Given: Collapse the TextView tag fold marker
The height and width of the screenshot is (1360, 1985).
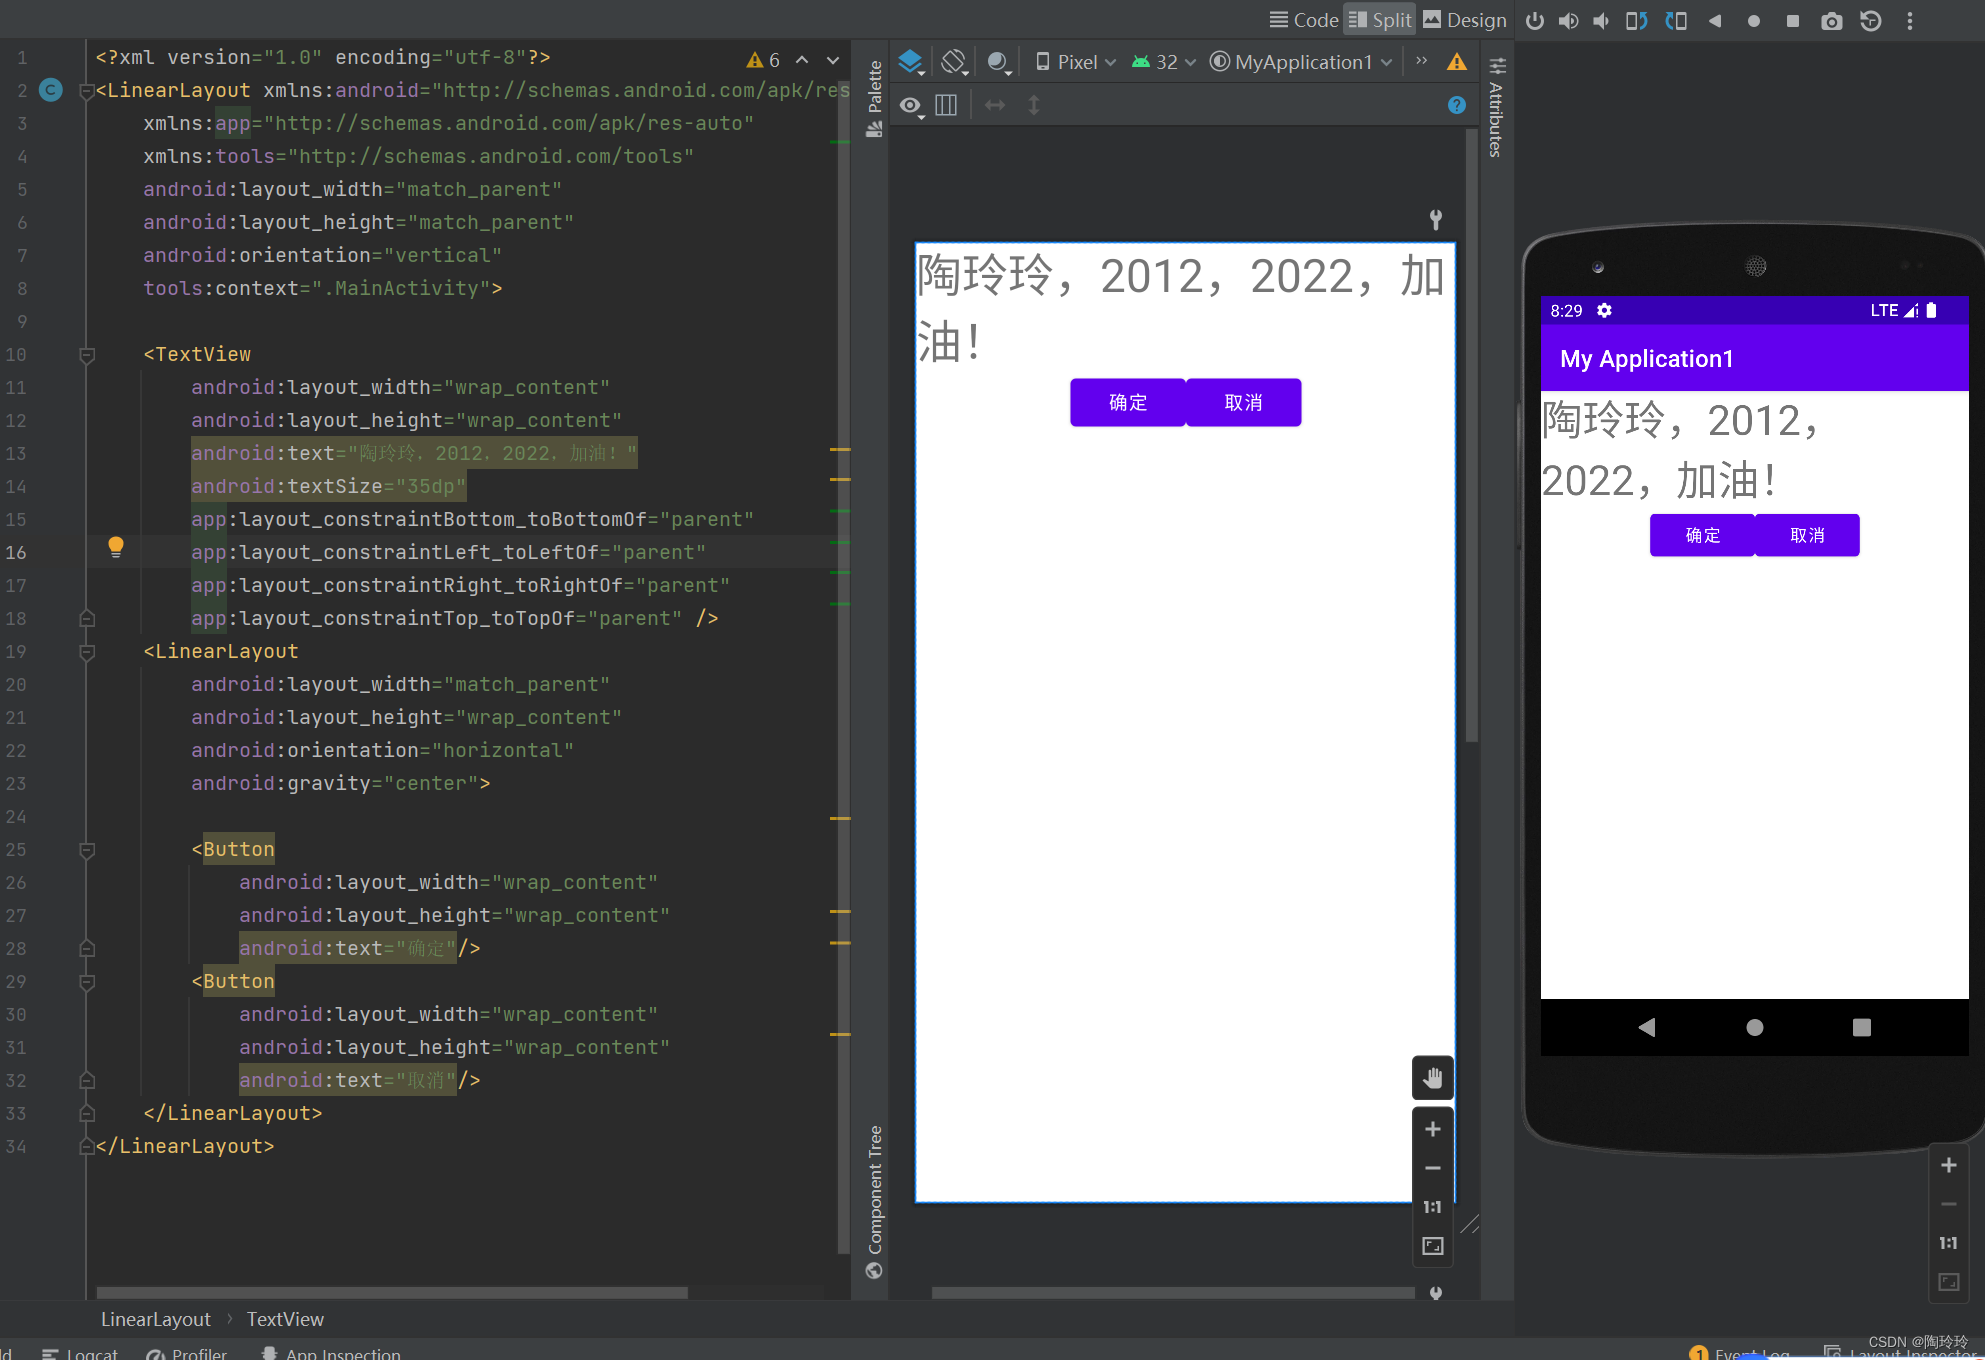Looking at the screenshot, I should (87, 355).
